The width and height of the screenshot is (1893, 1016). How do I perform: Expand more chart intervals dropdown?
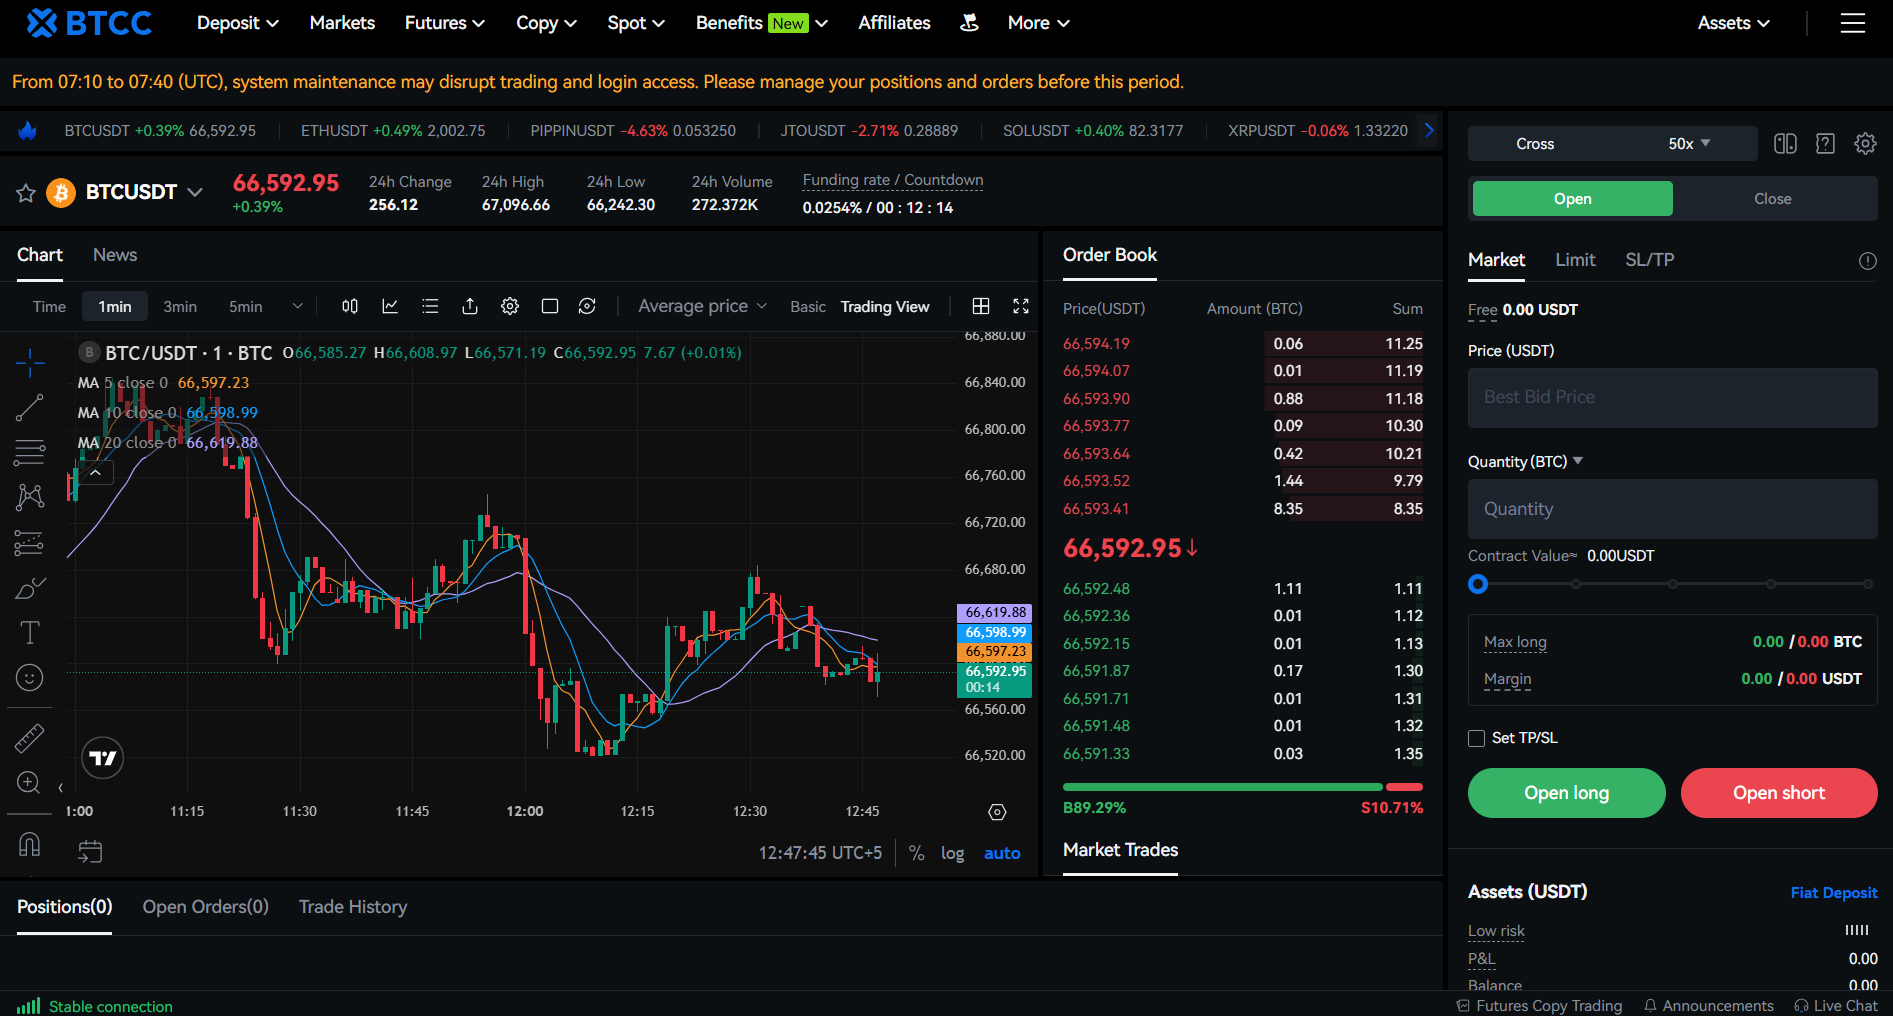pos(297,306)
